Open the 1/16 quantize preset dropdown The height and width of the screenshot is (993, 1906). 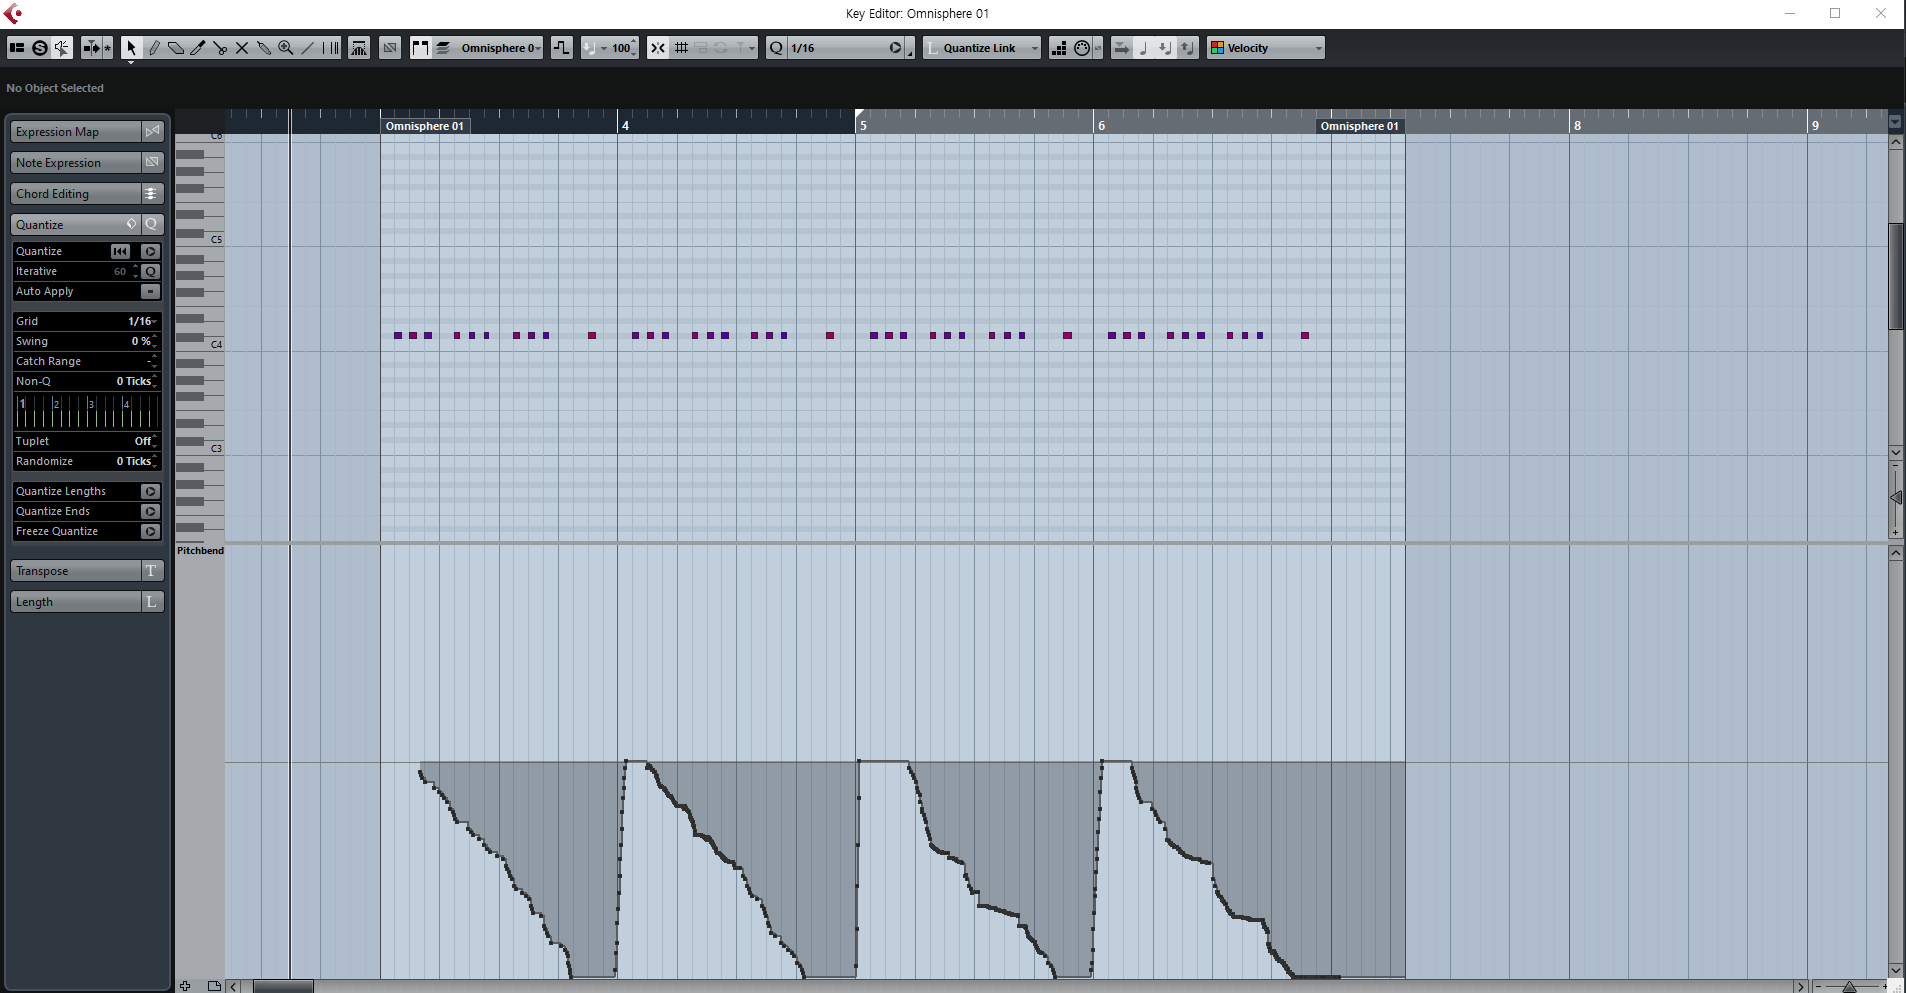[838, 48]
